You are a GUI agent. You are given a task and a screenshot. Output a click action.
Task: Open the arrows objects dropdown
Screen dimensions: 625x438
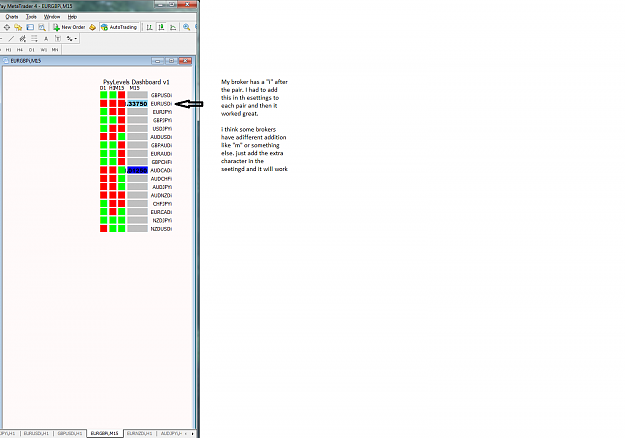click(x=72, y=39)
